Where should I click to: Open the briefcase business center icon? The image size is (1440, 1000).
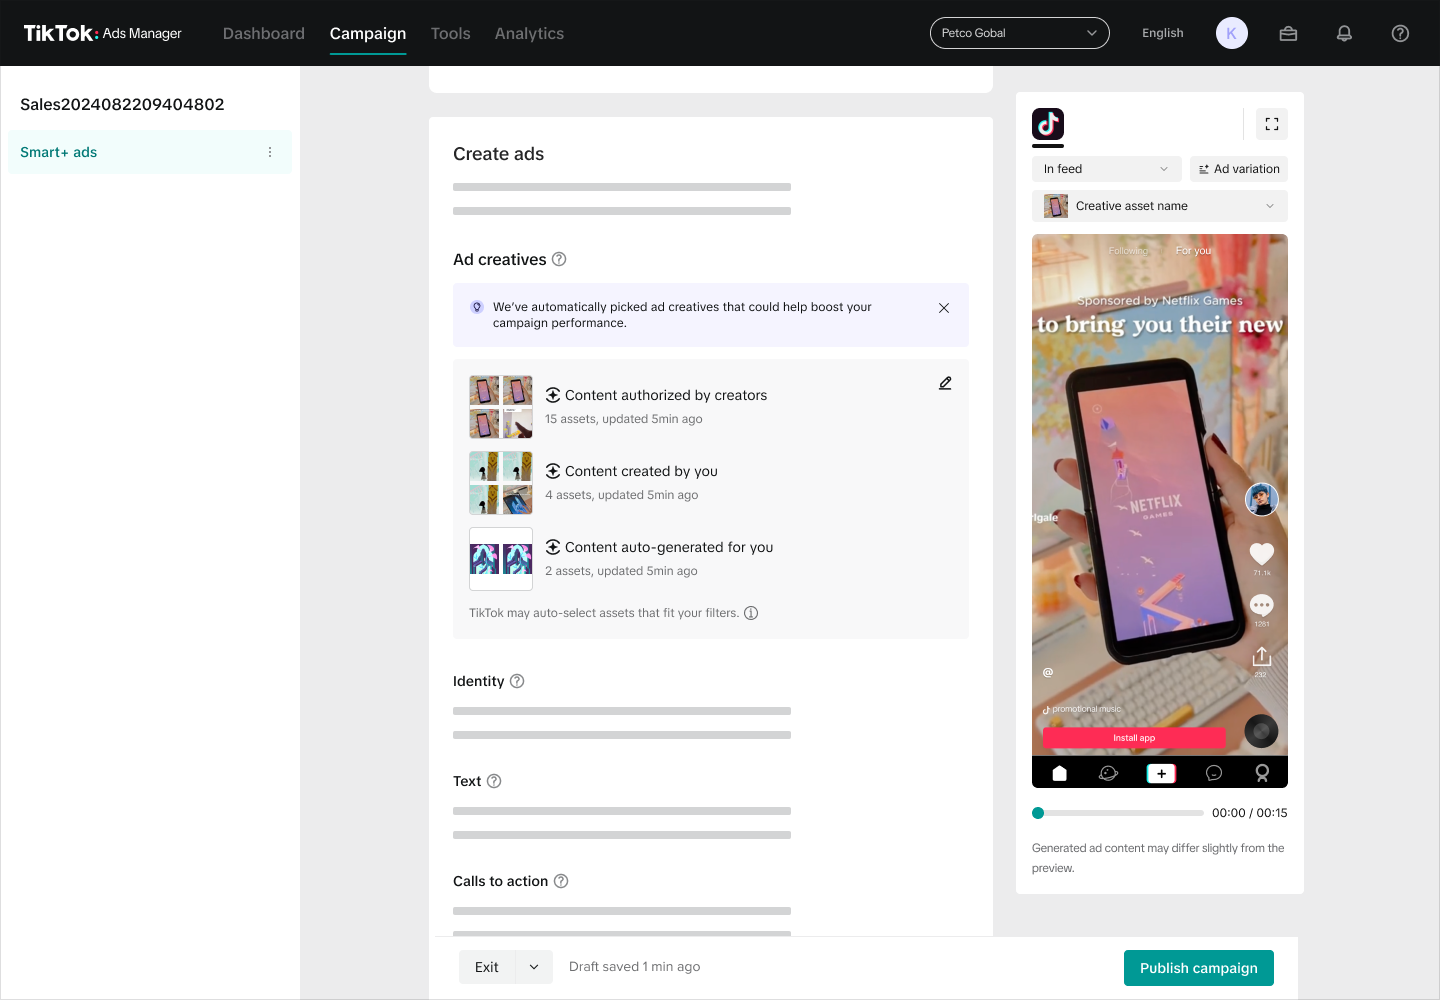click(1288, 33)
